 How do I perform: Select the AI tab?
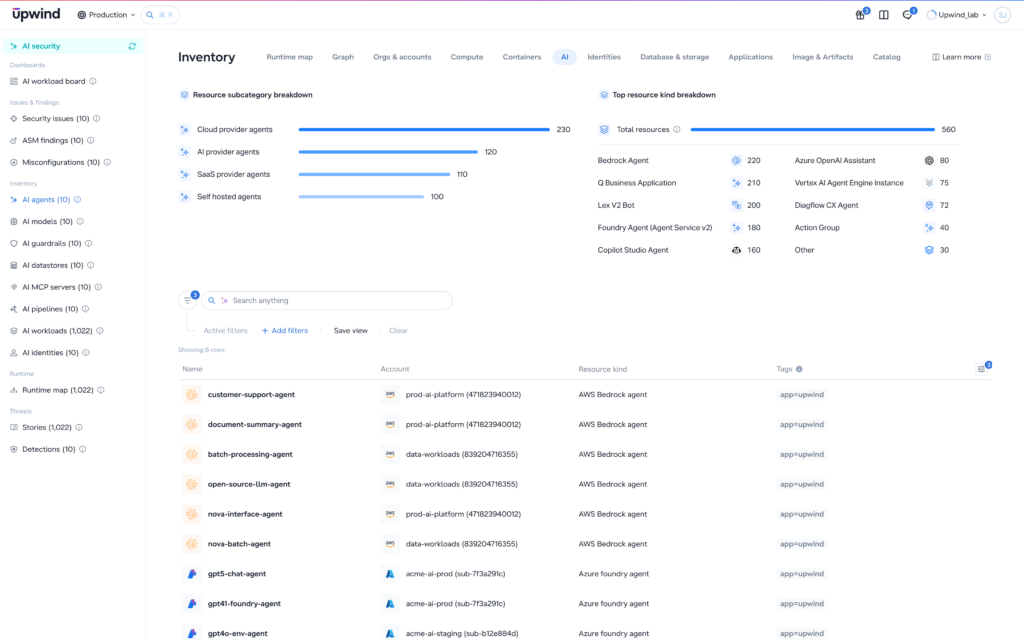click(565, 57)
